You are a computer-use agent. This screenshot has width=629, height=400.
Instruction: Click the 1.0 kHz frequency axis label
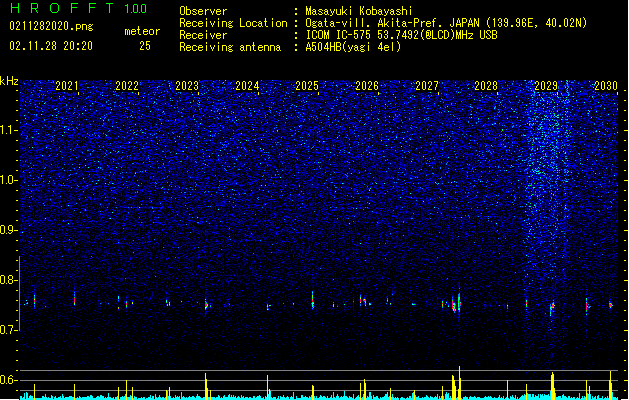(9, 180)
